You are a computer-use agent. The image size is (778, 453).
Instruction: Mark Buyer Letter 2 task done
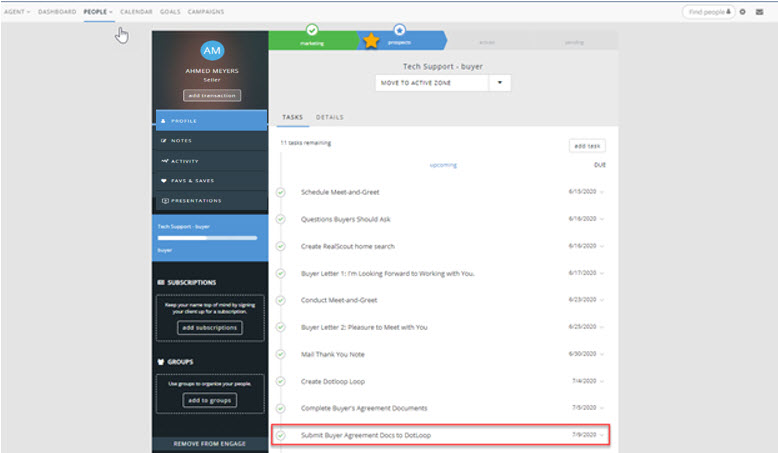tap(281, 327)
